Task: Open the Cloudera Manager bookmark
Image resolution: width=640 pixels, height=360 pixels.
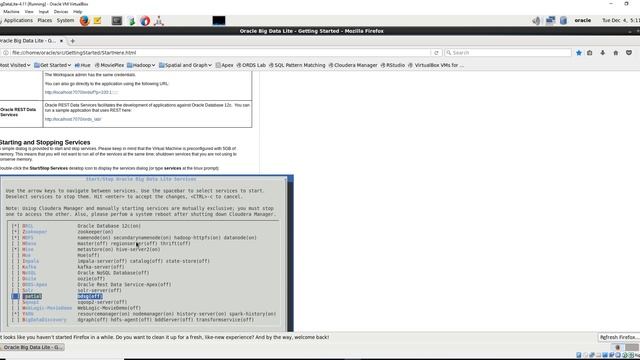Action: coord(353,65)
